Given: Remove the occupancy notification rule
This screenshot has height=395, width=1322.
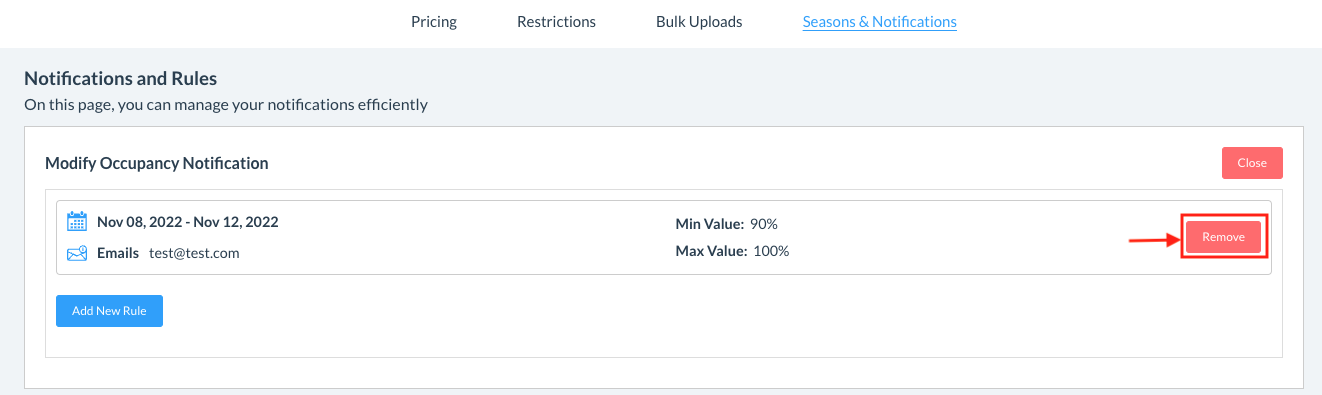Looking at the screenshot, I should pyautogui.click(x=1224, y=237).
